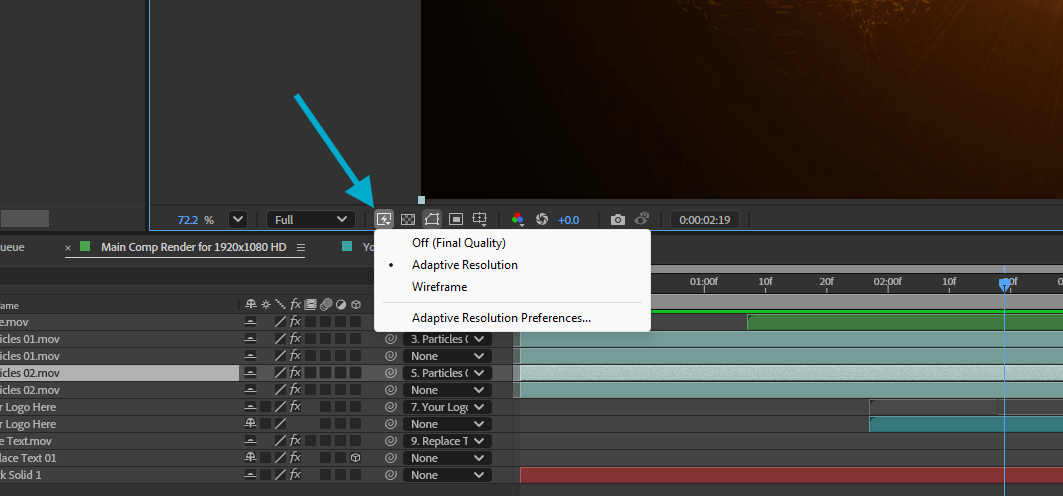
Task: Select 'Adaptive Resolution' menu option
Action: 513,265
